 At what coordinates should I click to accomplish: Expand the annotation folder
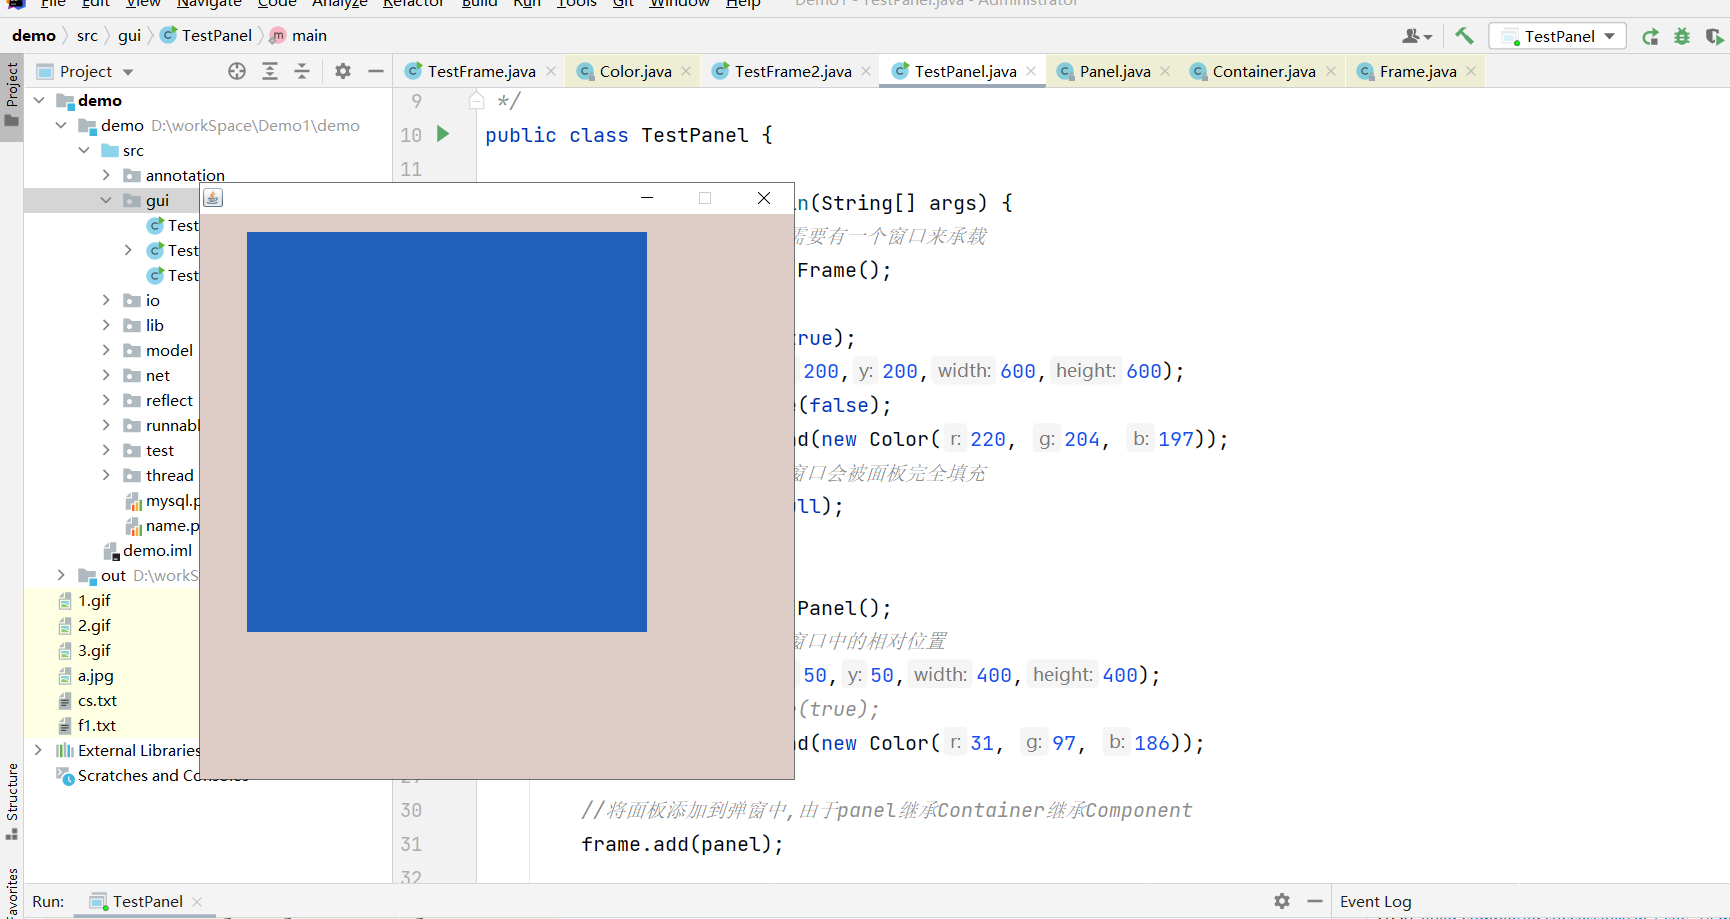pos(106,175)
